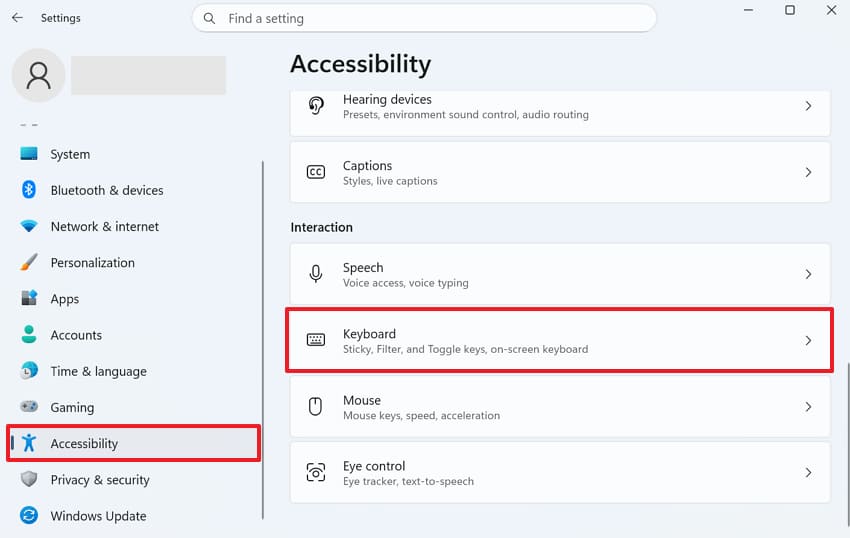850x538 pixels.
Task: Click the sidebar vertical scrollbar
Action: coord(263,340)
